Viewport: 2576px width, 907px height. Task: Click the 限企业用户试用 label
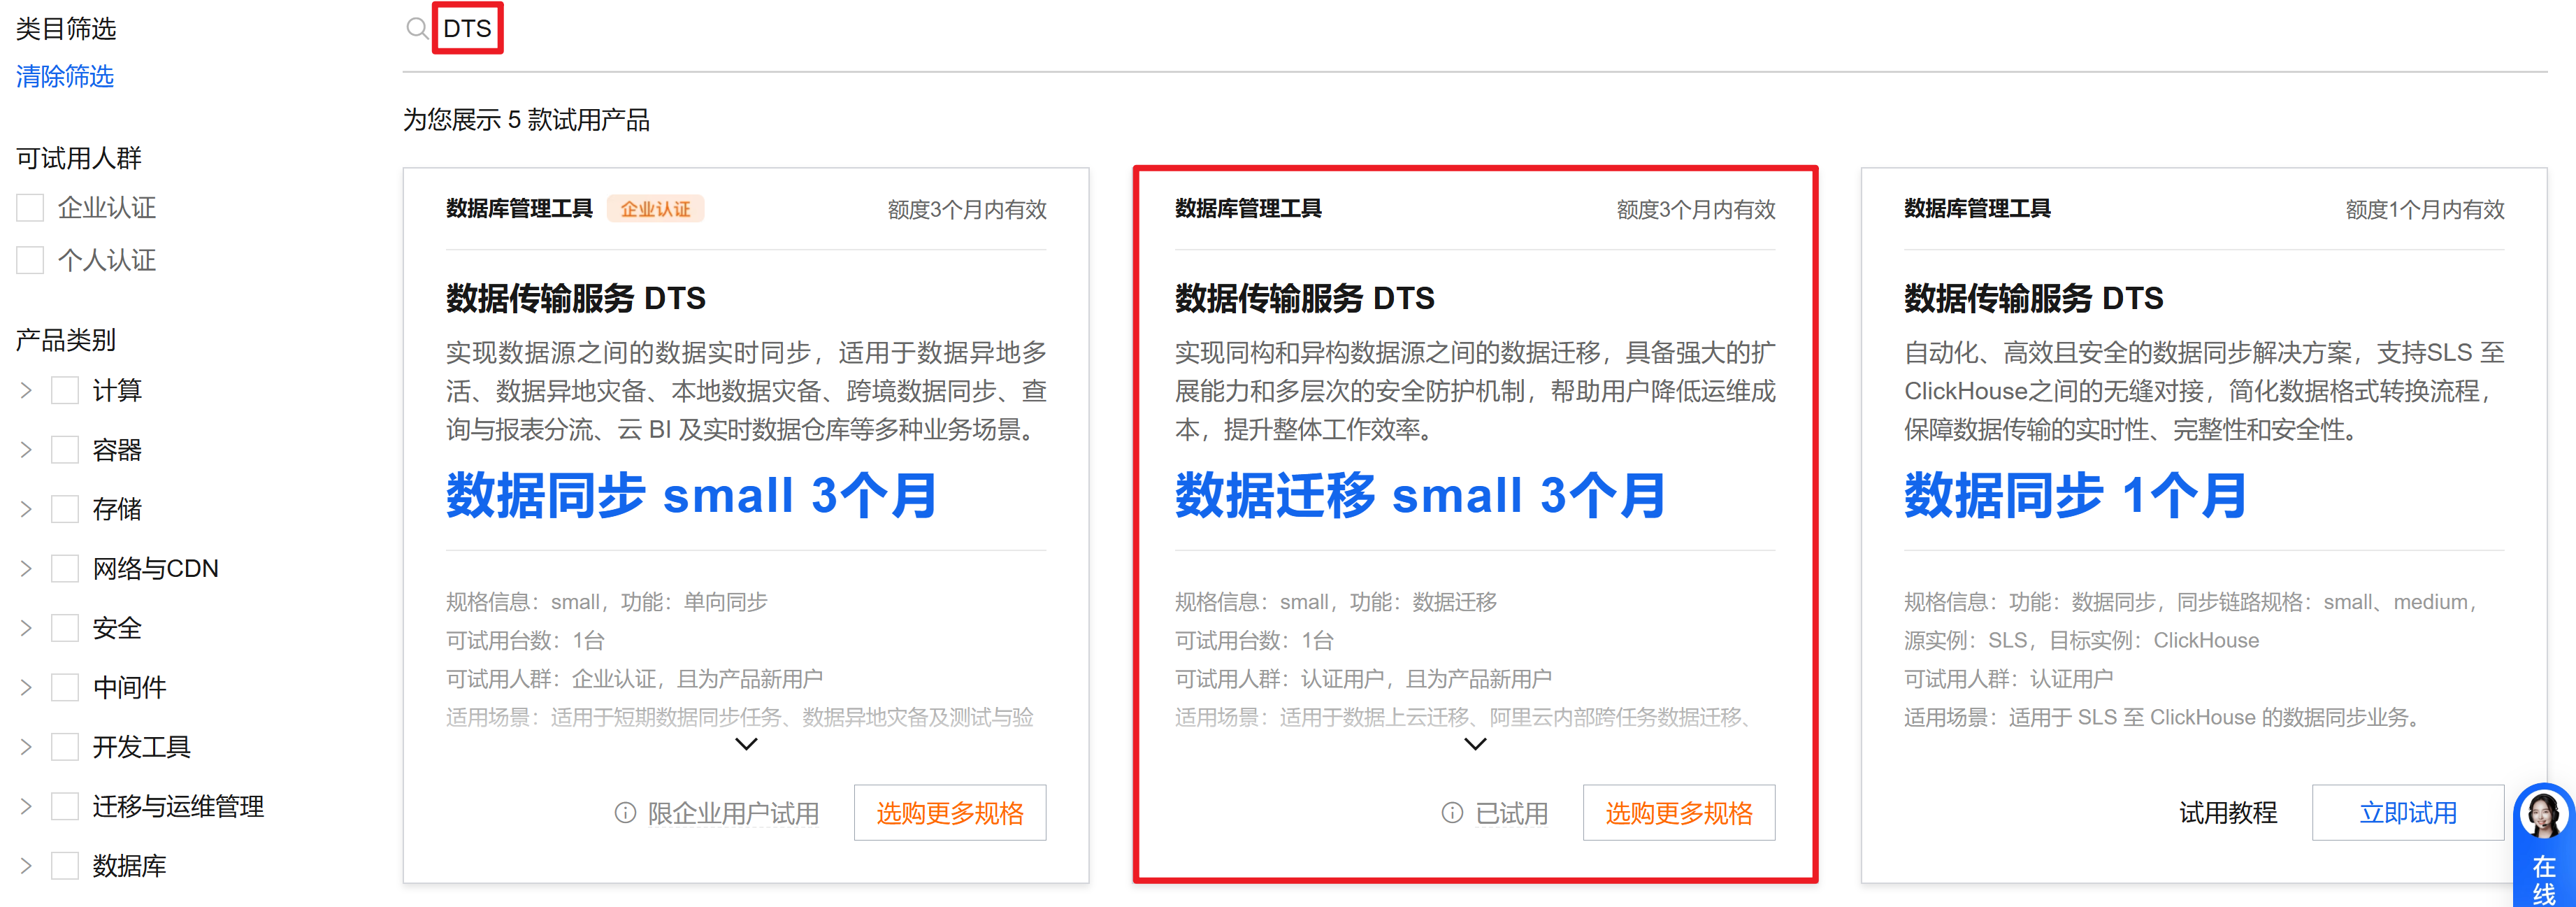pyautogui.click(x=733, y=813)
